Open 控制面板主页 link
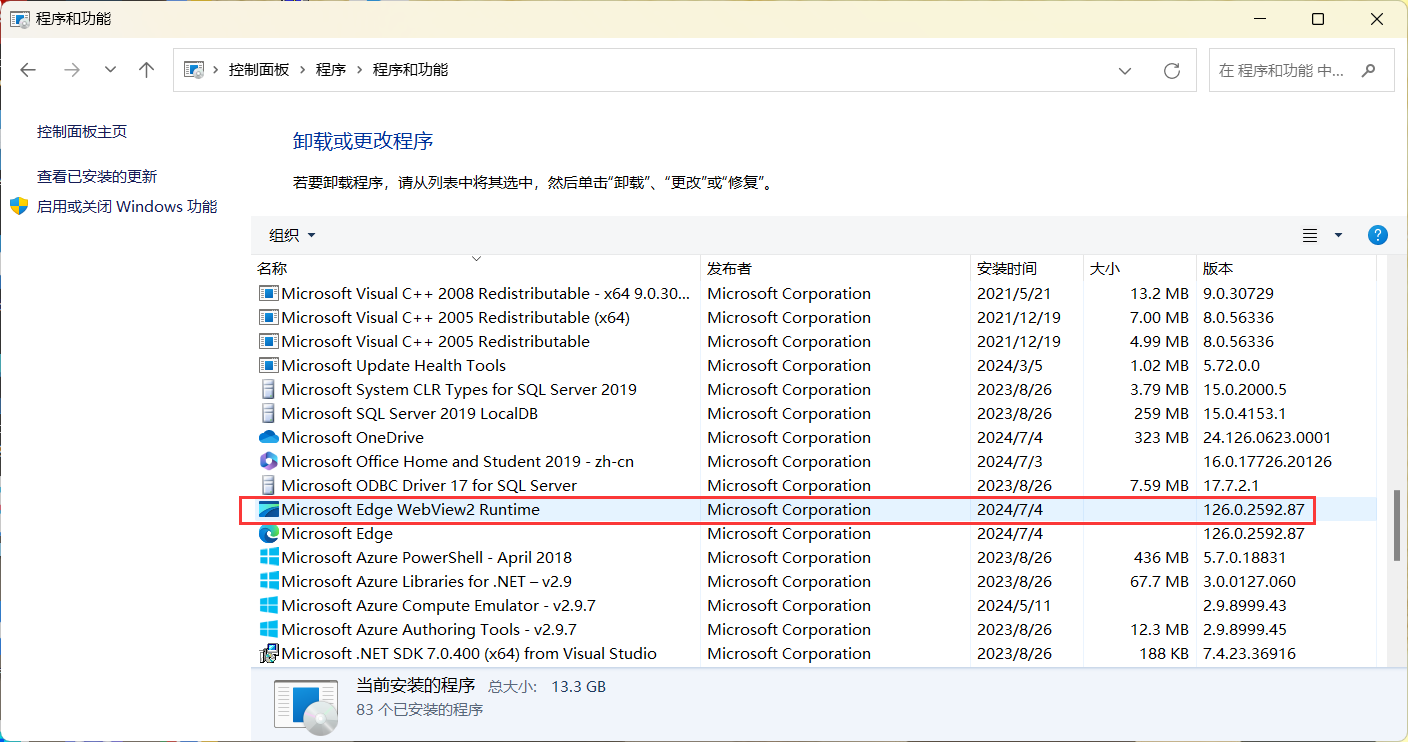 coord(82,131)
